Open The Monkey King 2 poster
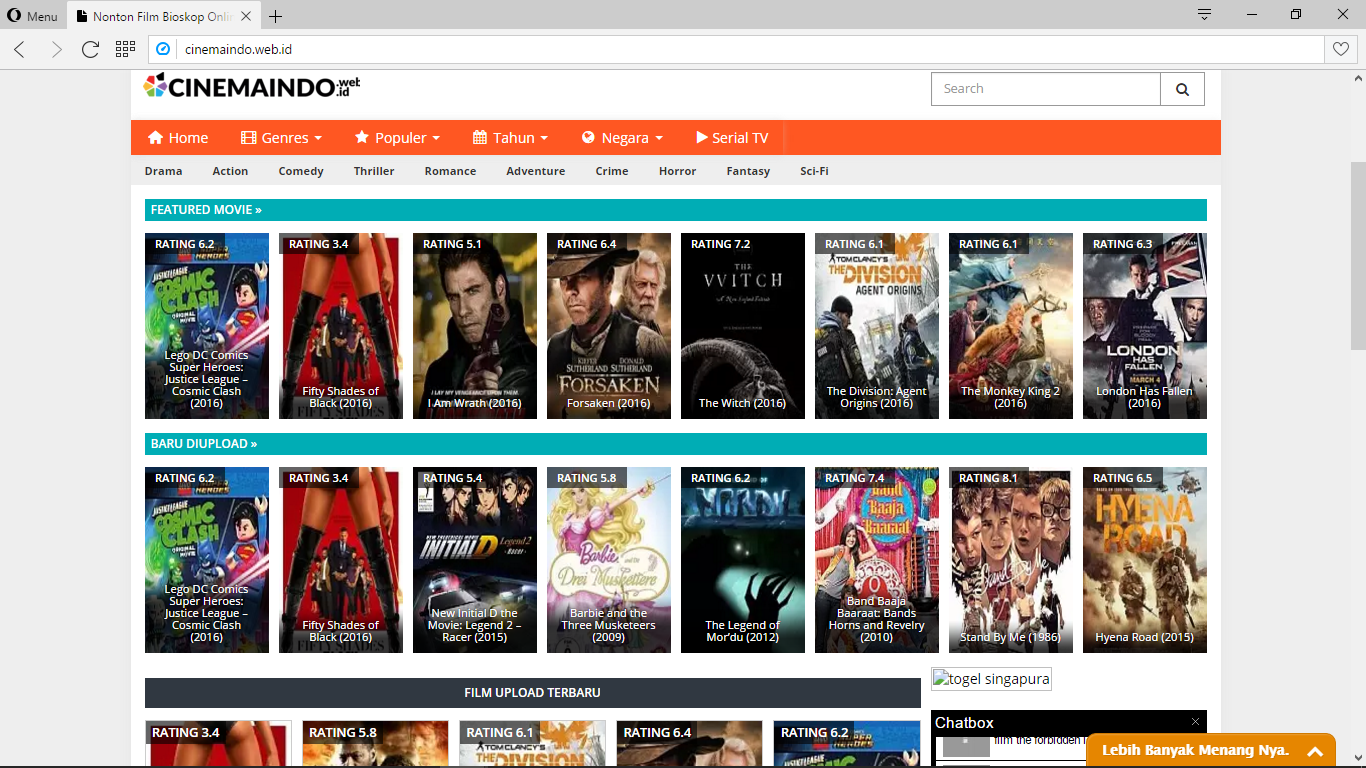The image size is (1366, 768). click(1011, 326)
